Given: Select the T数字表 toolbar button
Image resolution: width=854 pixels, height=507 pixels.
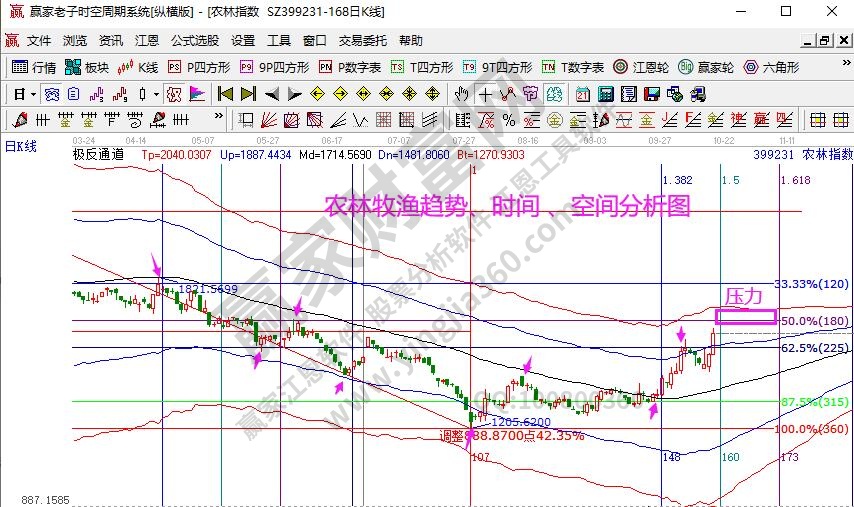Looking at the screenshot, I should pos(573,68).
